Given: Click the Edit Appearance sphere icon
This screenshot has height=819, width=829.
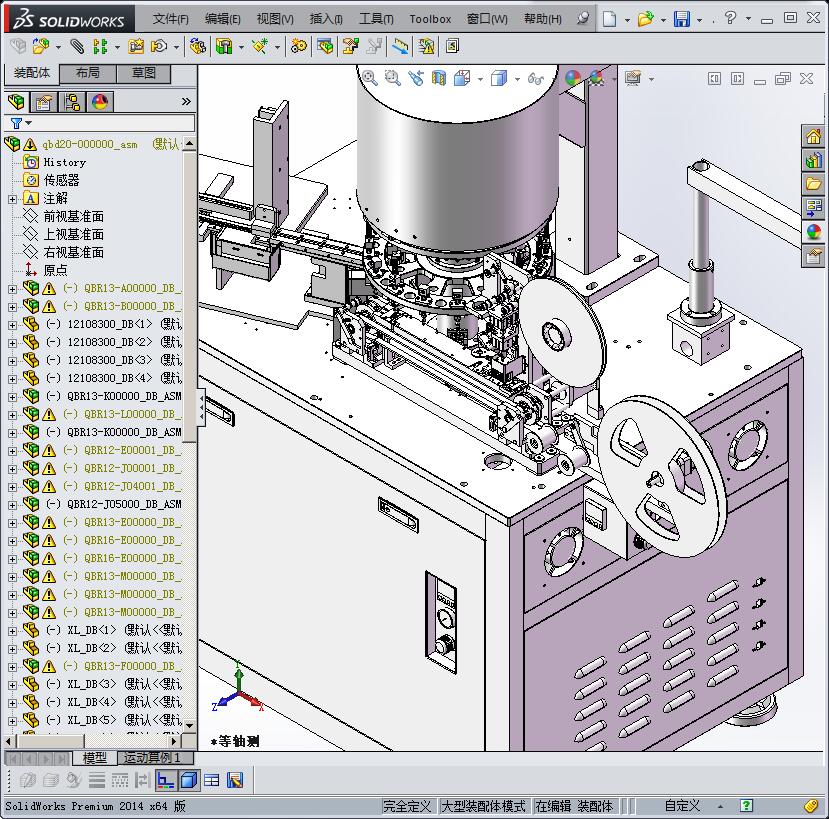Looking at the screenshot, I should [x=573, y=78].
